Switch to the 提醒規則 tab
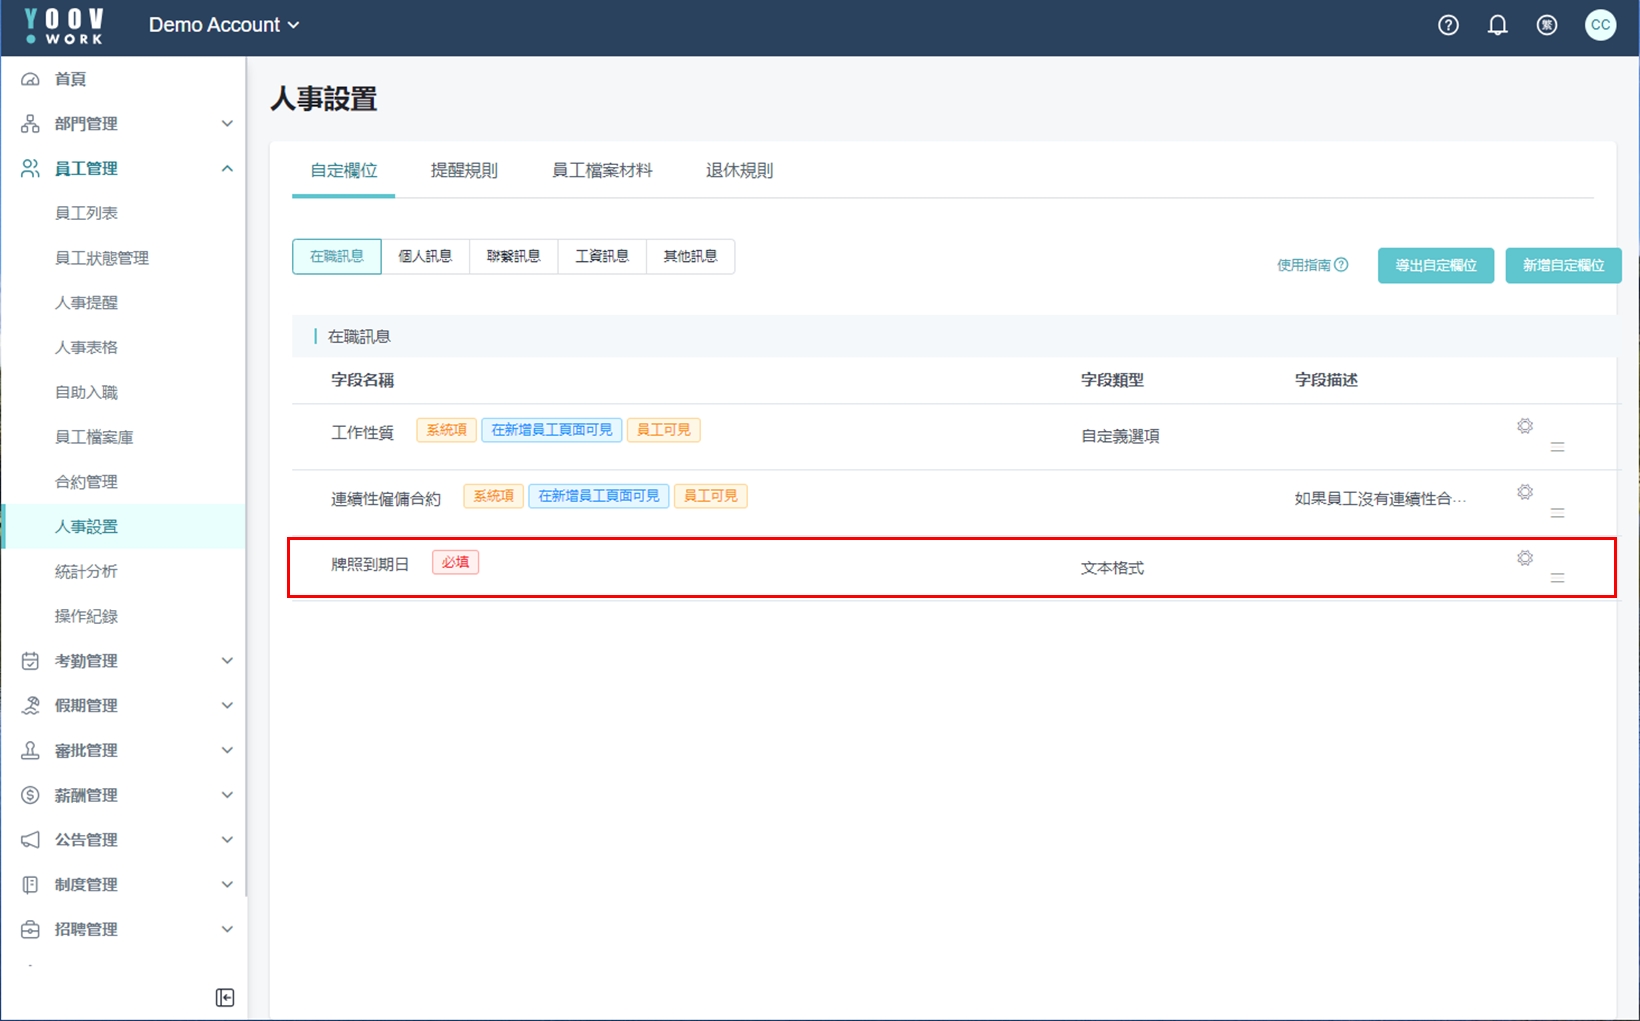Screen dimensions: 1640x1021 464,170
